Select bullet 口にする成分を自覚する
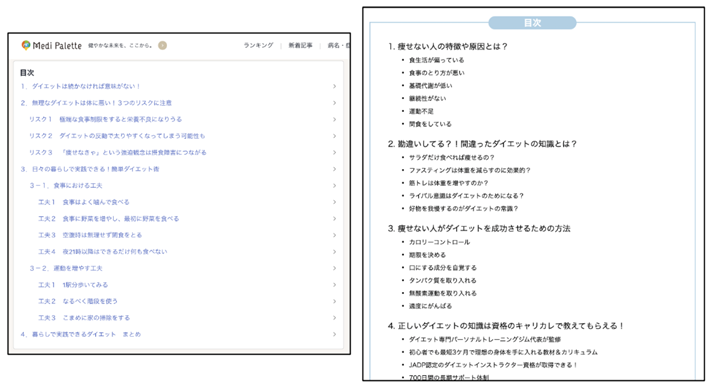Image resolution: width=712 pixels, height=390 pixels. click(443, 268)
